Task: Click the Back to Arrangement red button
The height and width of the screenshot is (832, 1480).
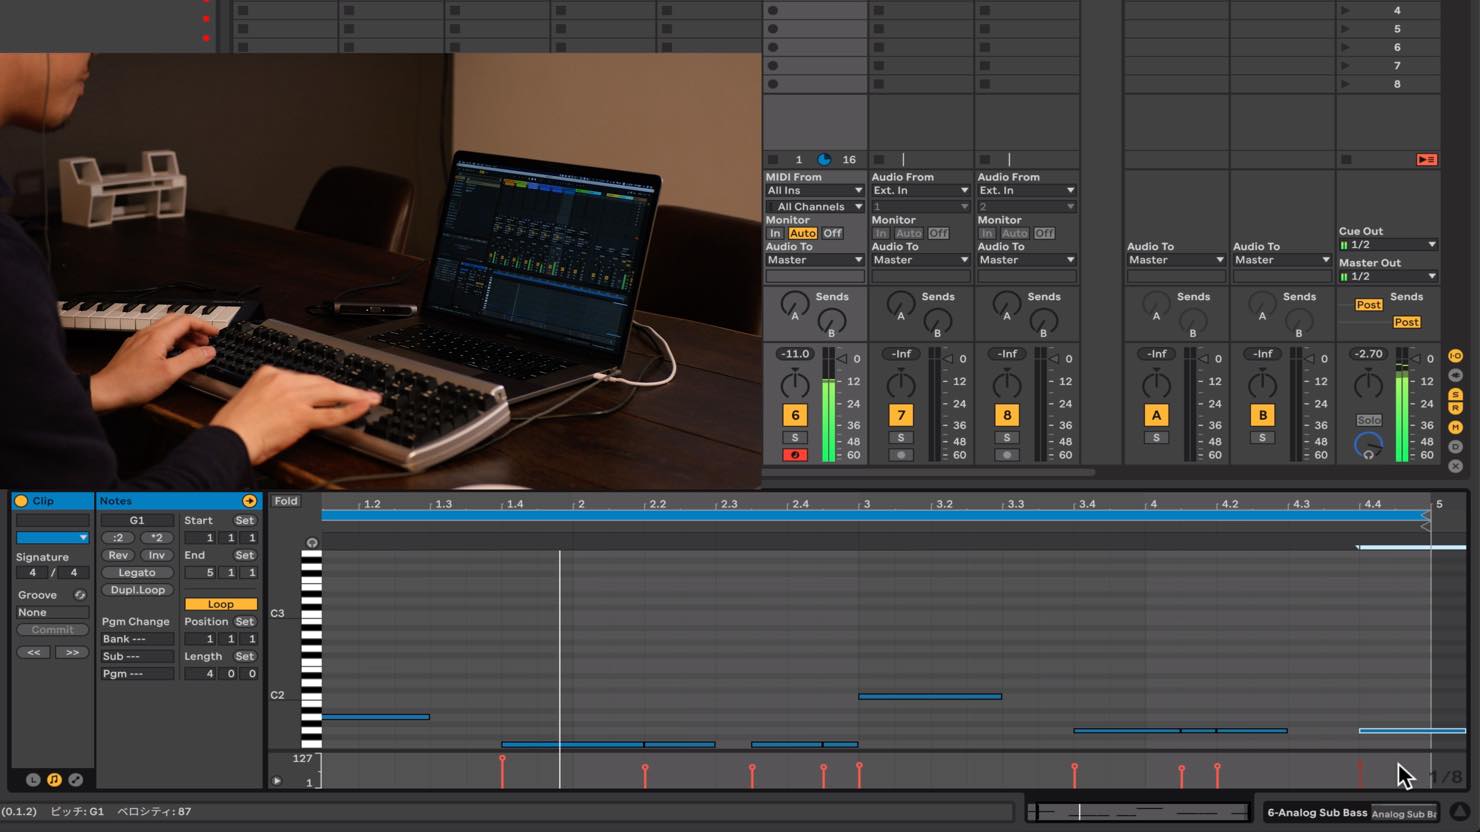Action: [x=1427, y=160]
